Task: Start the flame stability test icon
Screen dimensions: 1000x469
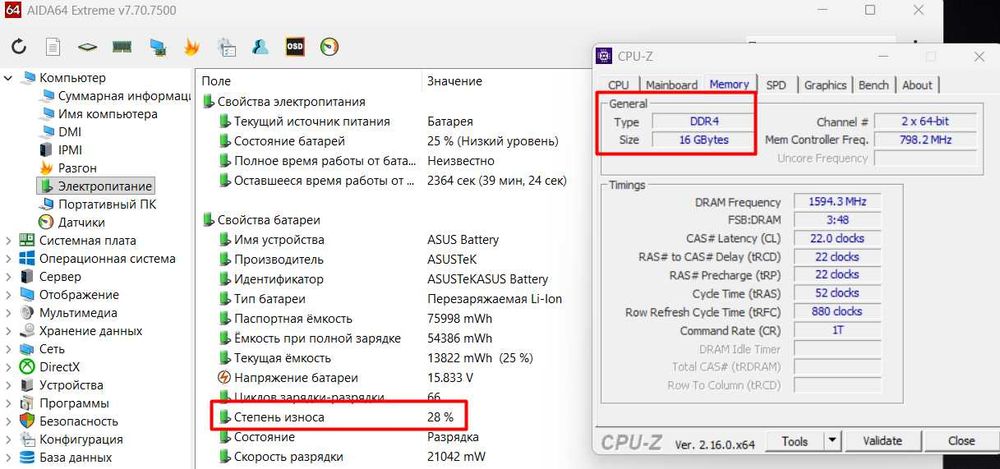Action: point(191,47)
